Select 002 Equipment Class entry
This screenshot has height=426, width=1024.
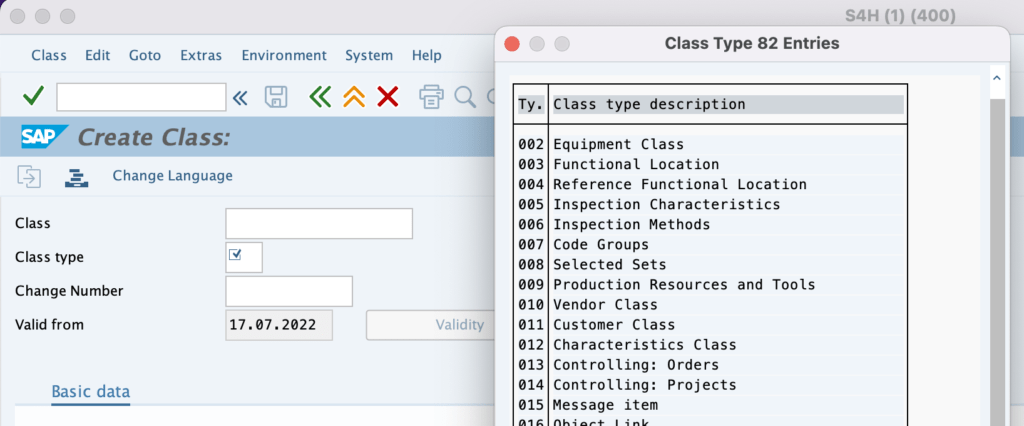[x=711, y=144]
